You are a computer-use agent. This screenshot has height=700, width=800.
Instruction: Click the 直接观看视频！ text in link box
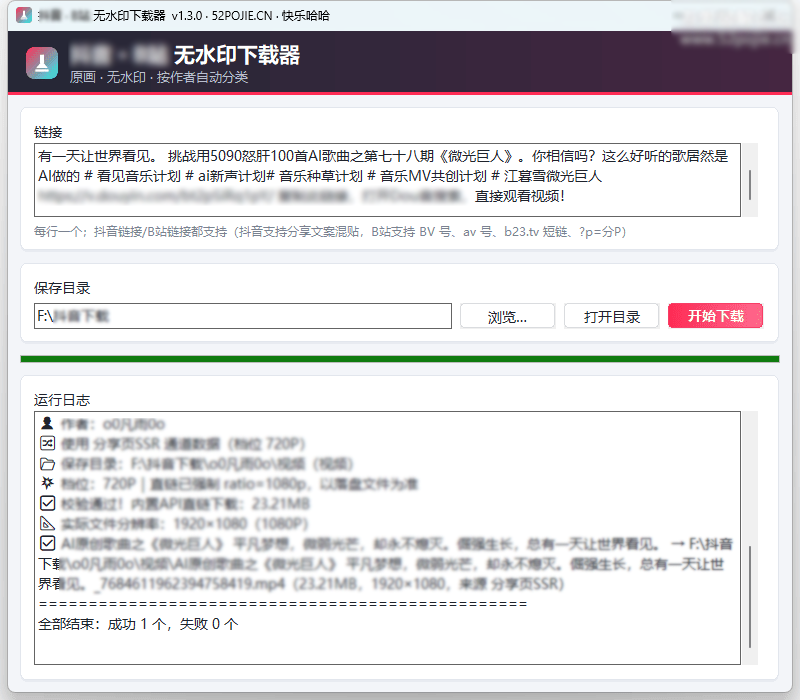click(520, 196)
